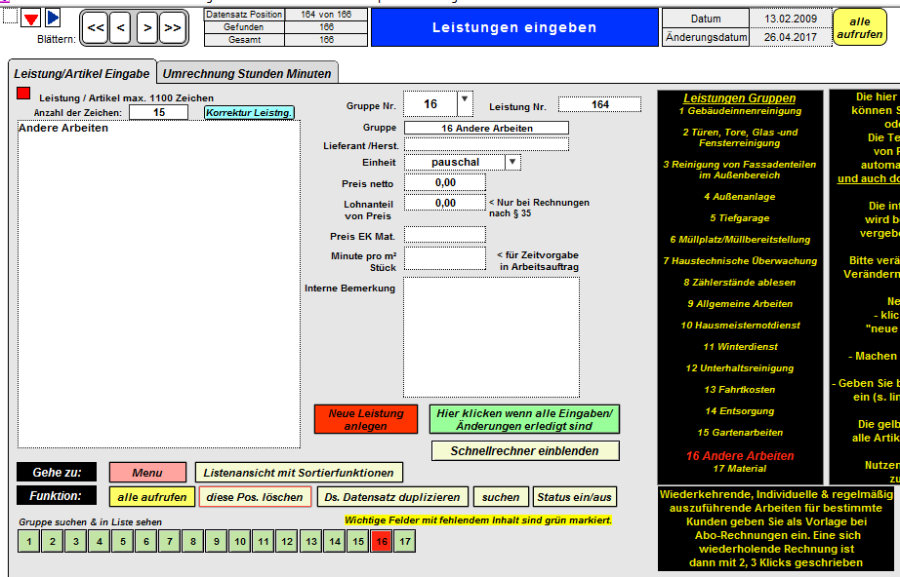This screenshot has width=900, height=577.
Task: Click the blue right-arrow icon
Action: click(53, 17)
